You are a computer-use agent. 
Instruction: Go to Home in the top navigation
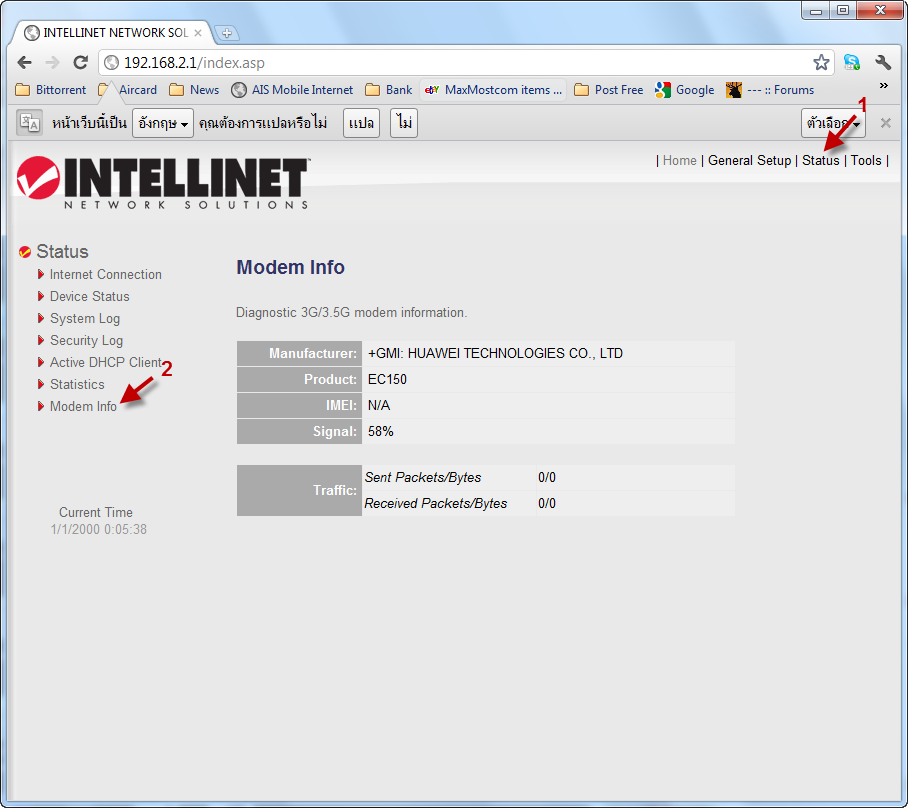coord(679,160)
